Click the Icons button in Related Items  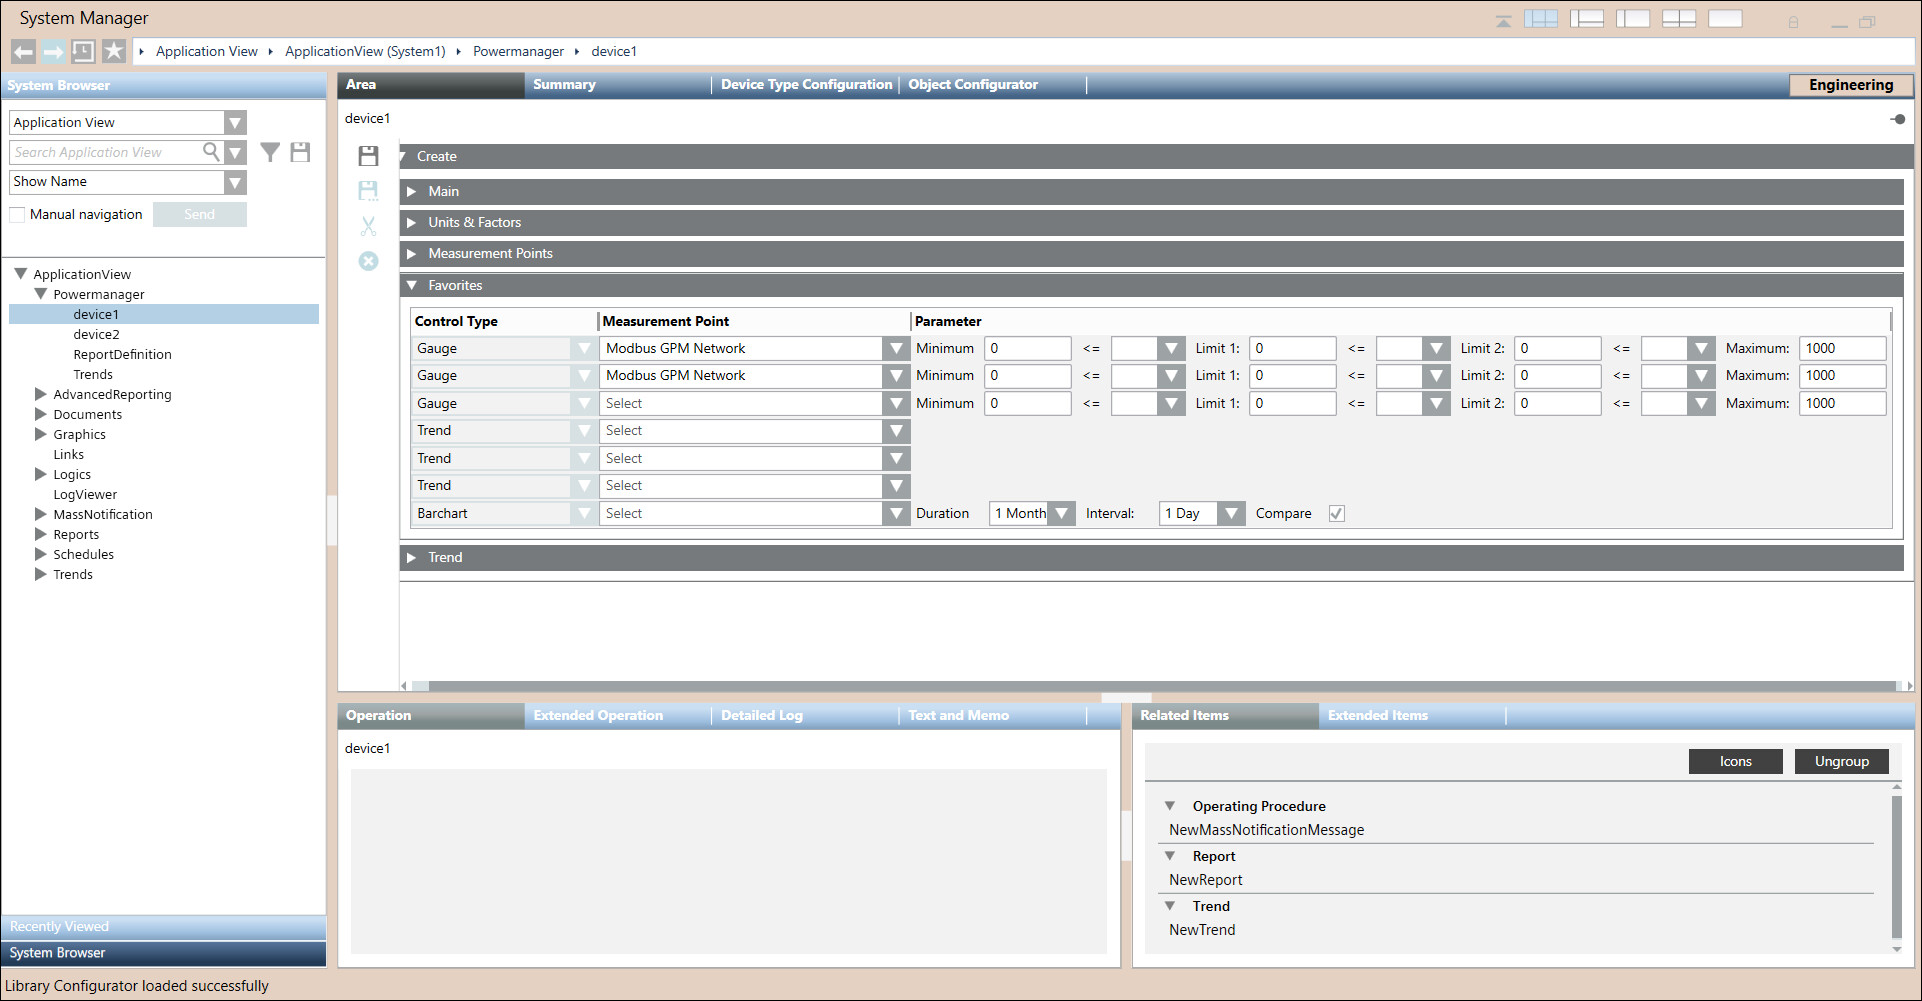1735,762
